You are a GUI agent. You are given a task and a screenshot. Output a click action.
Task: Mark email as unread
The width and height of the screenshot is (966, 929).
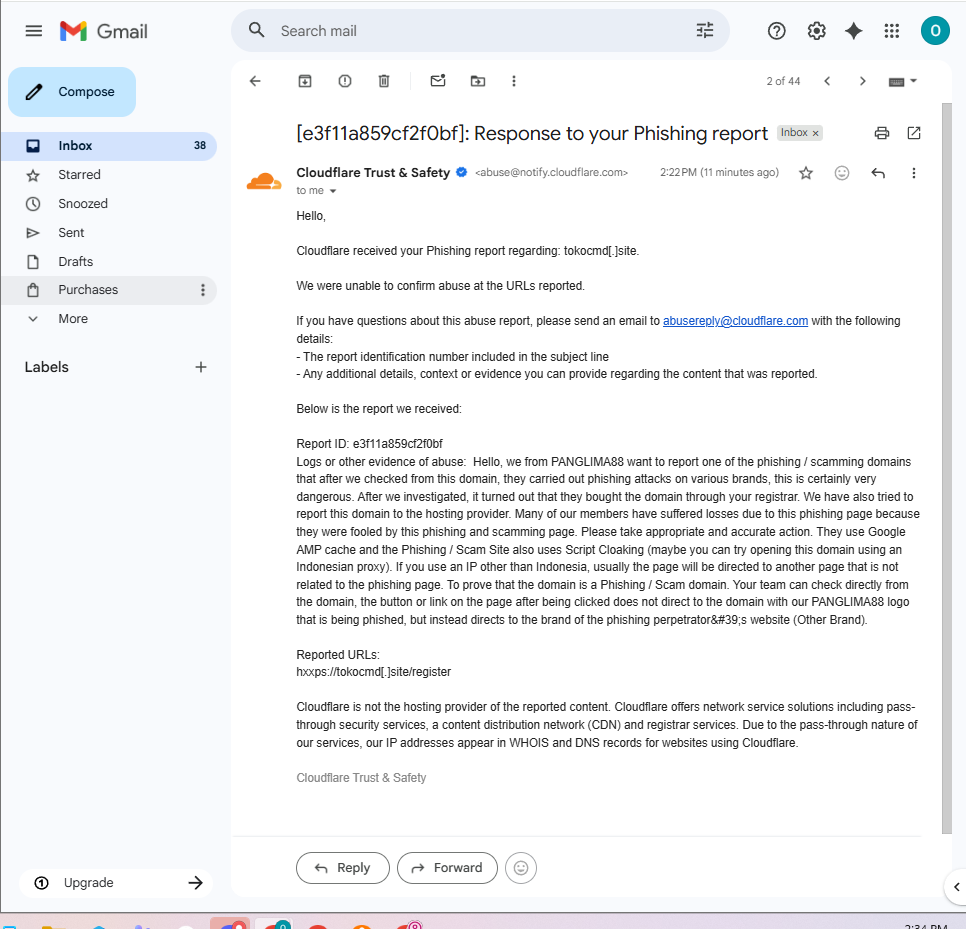click(x=438, y=81)
